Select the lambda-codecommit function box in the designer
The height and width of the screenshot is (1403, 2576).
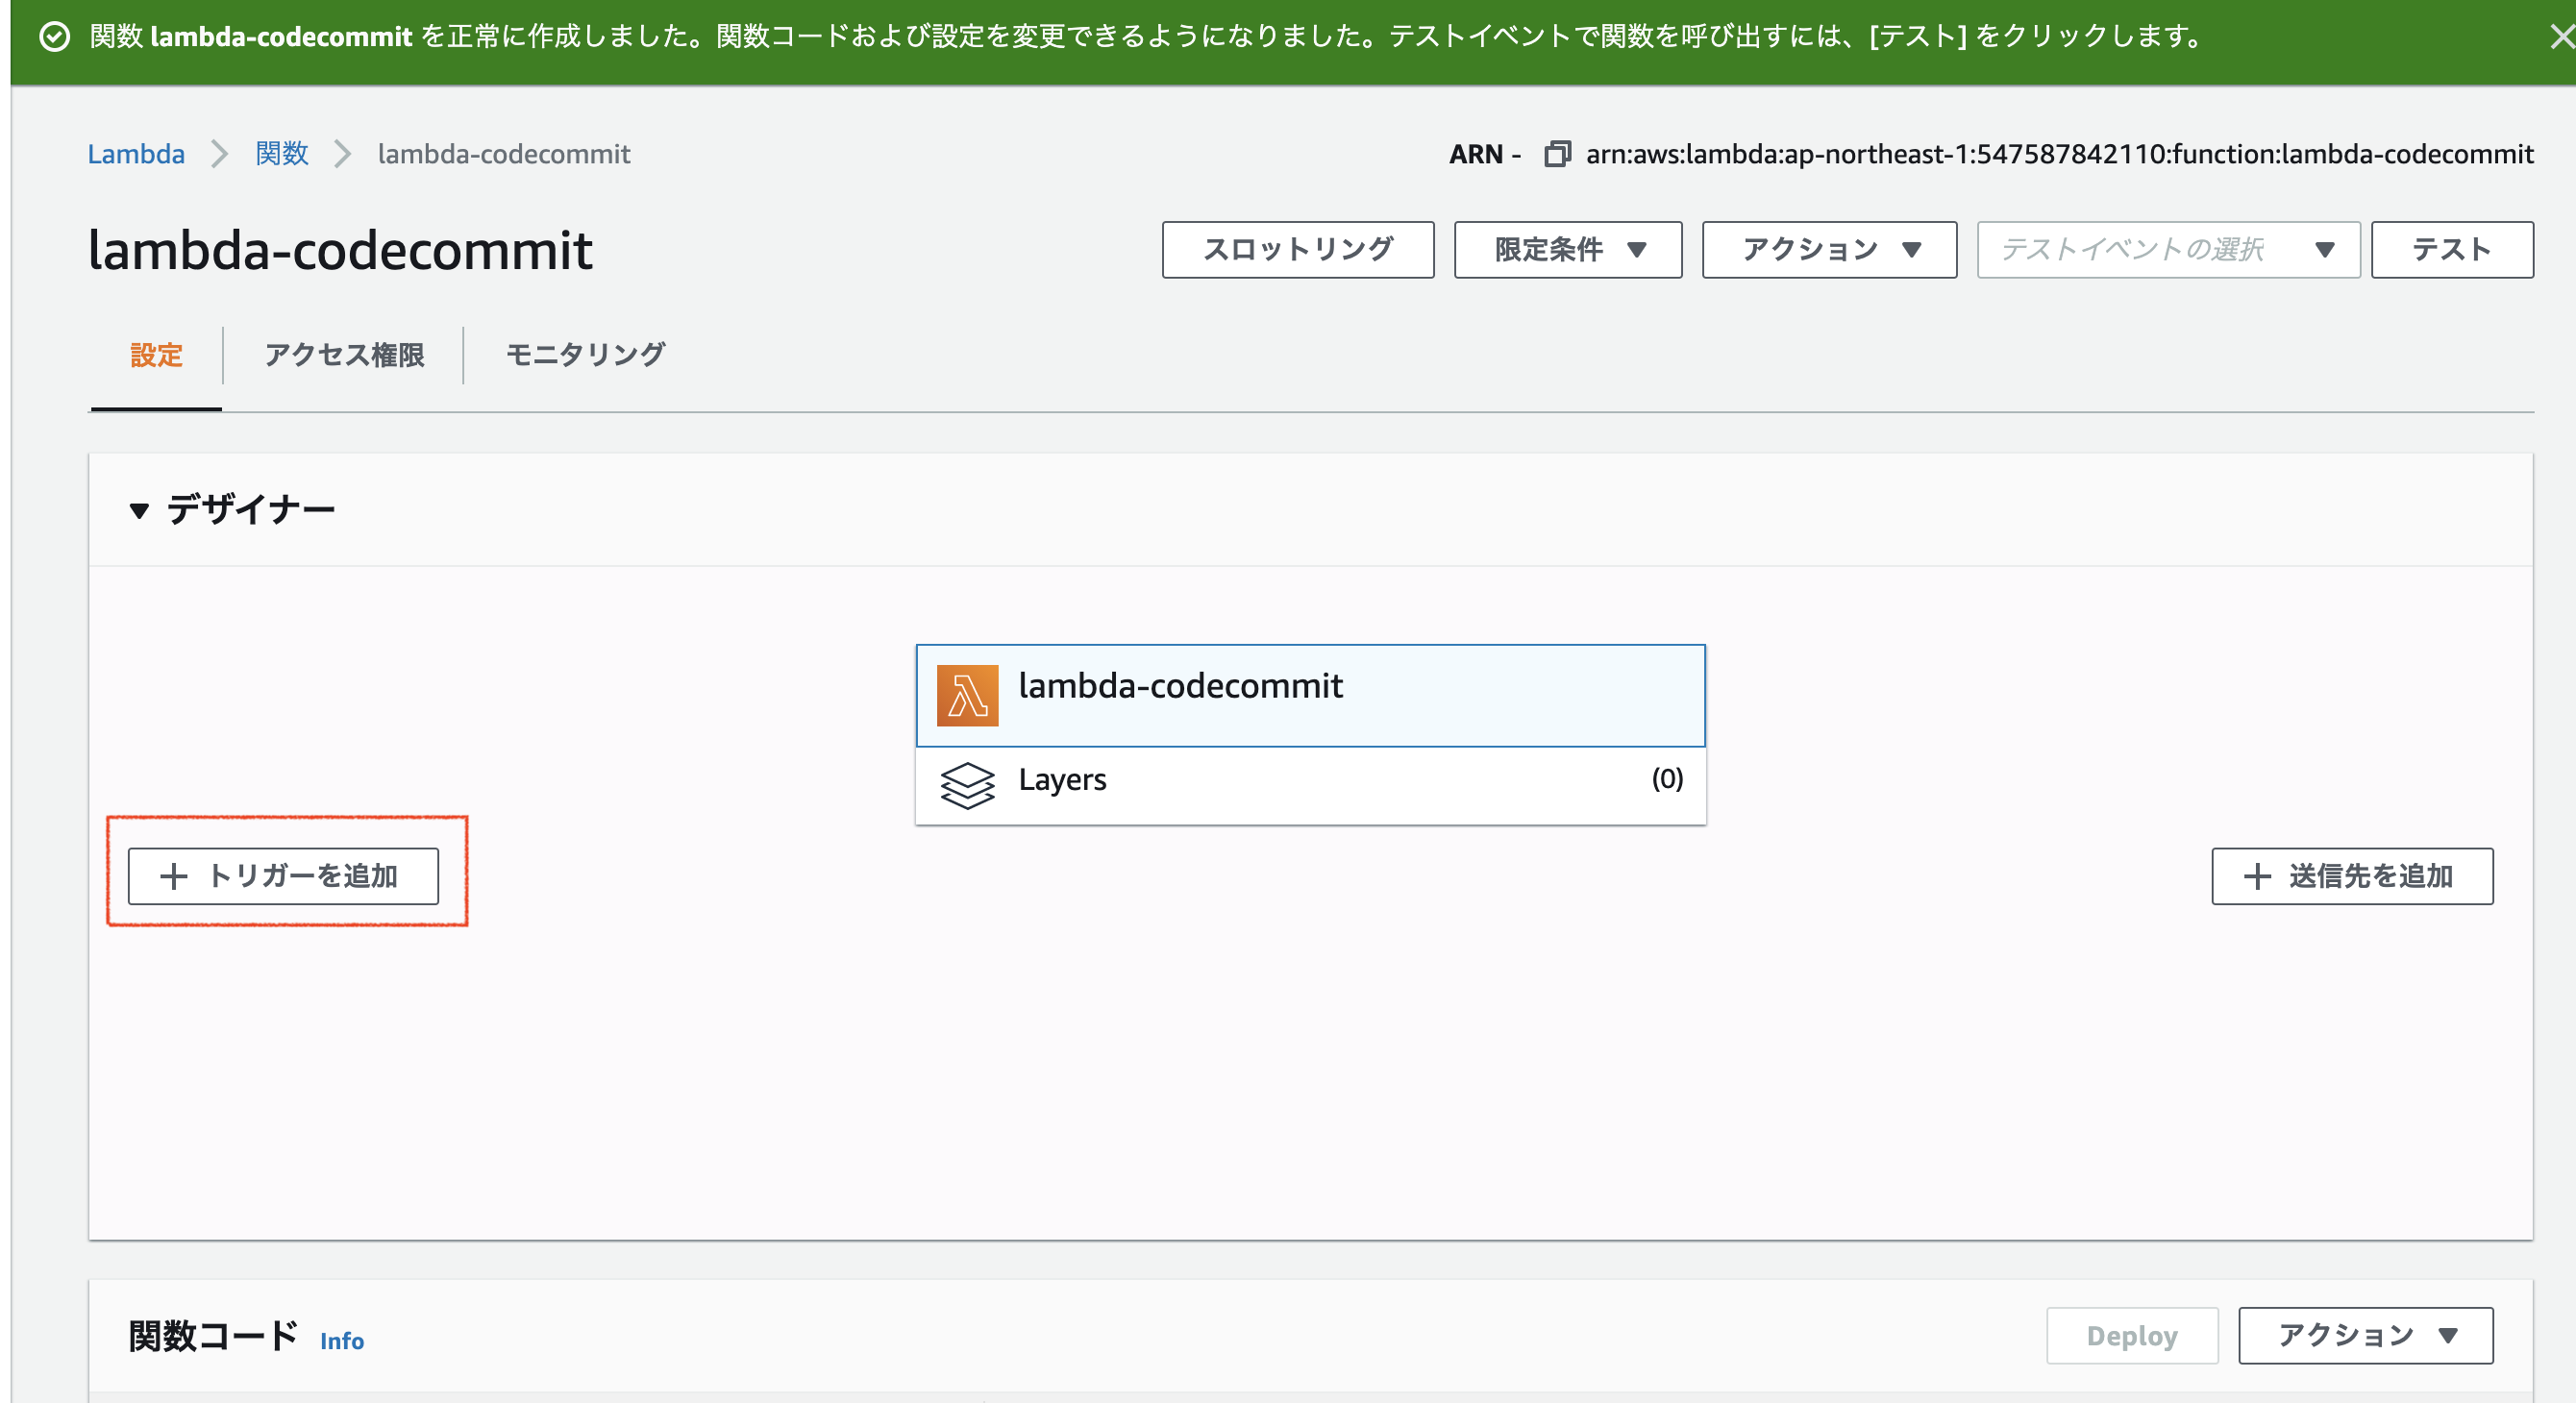(x=1310, y=695)
